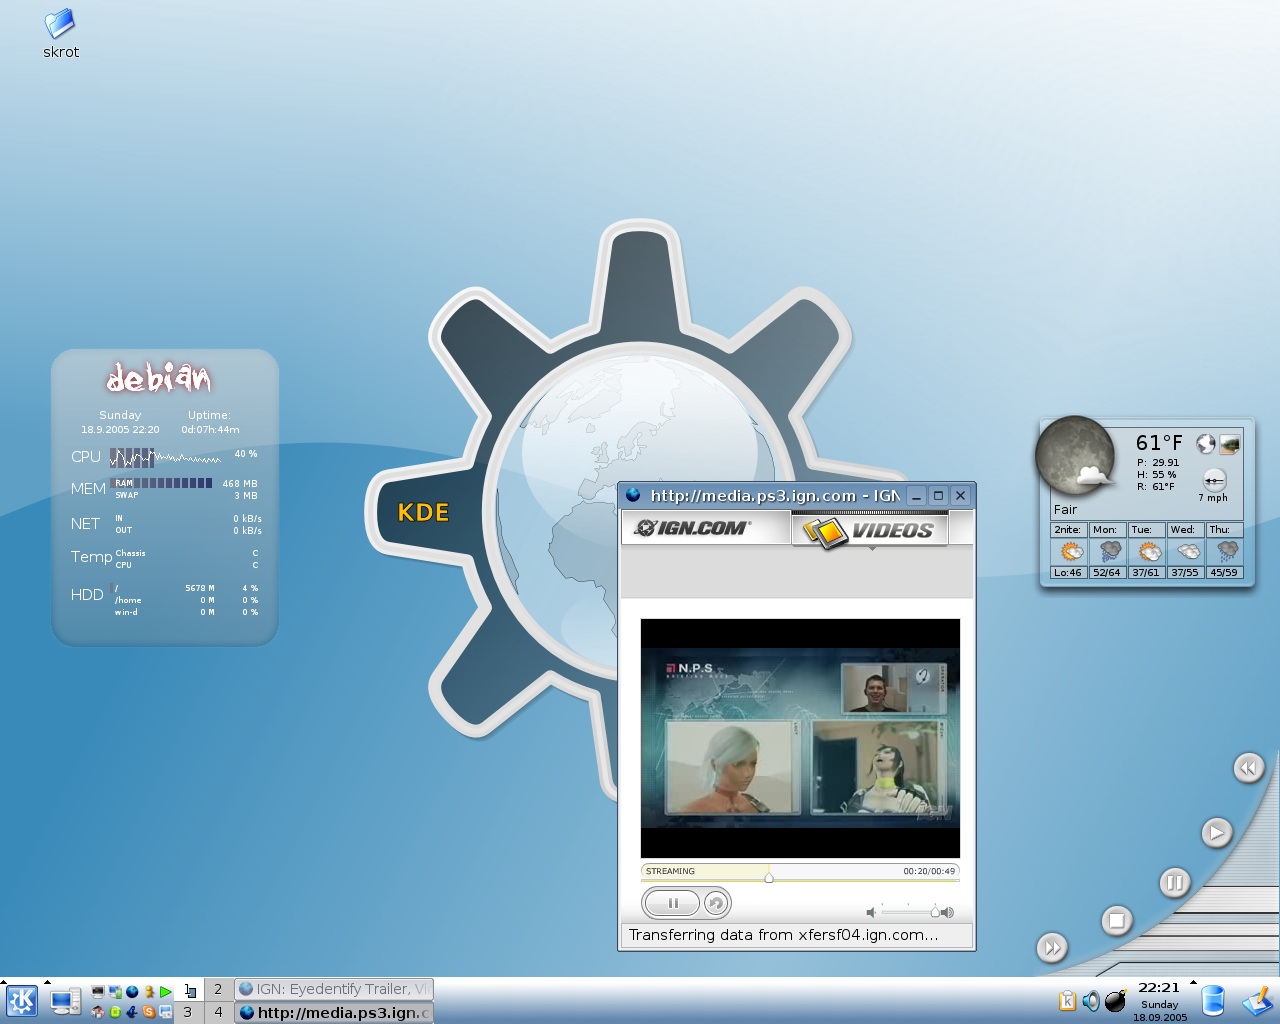1280x1024 pixels.
Task: Select IGN: Eyedentify Trailer taskbar entry
Action: 334,989
